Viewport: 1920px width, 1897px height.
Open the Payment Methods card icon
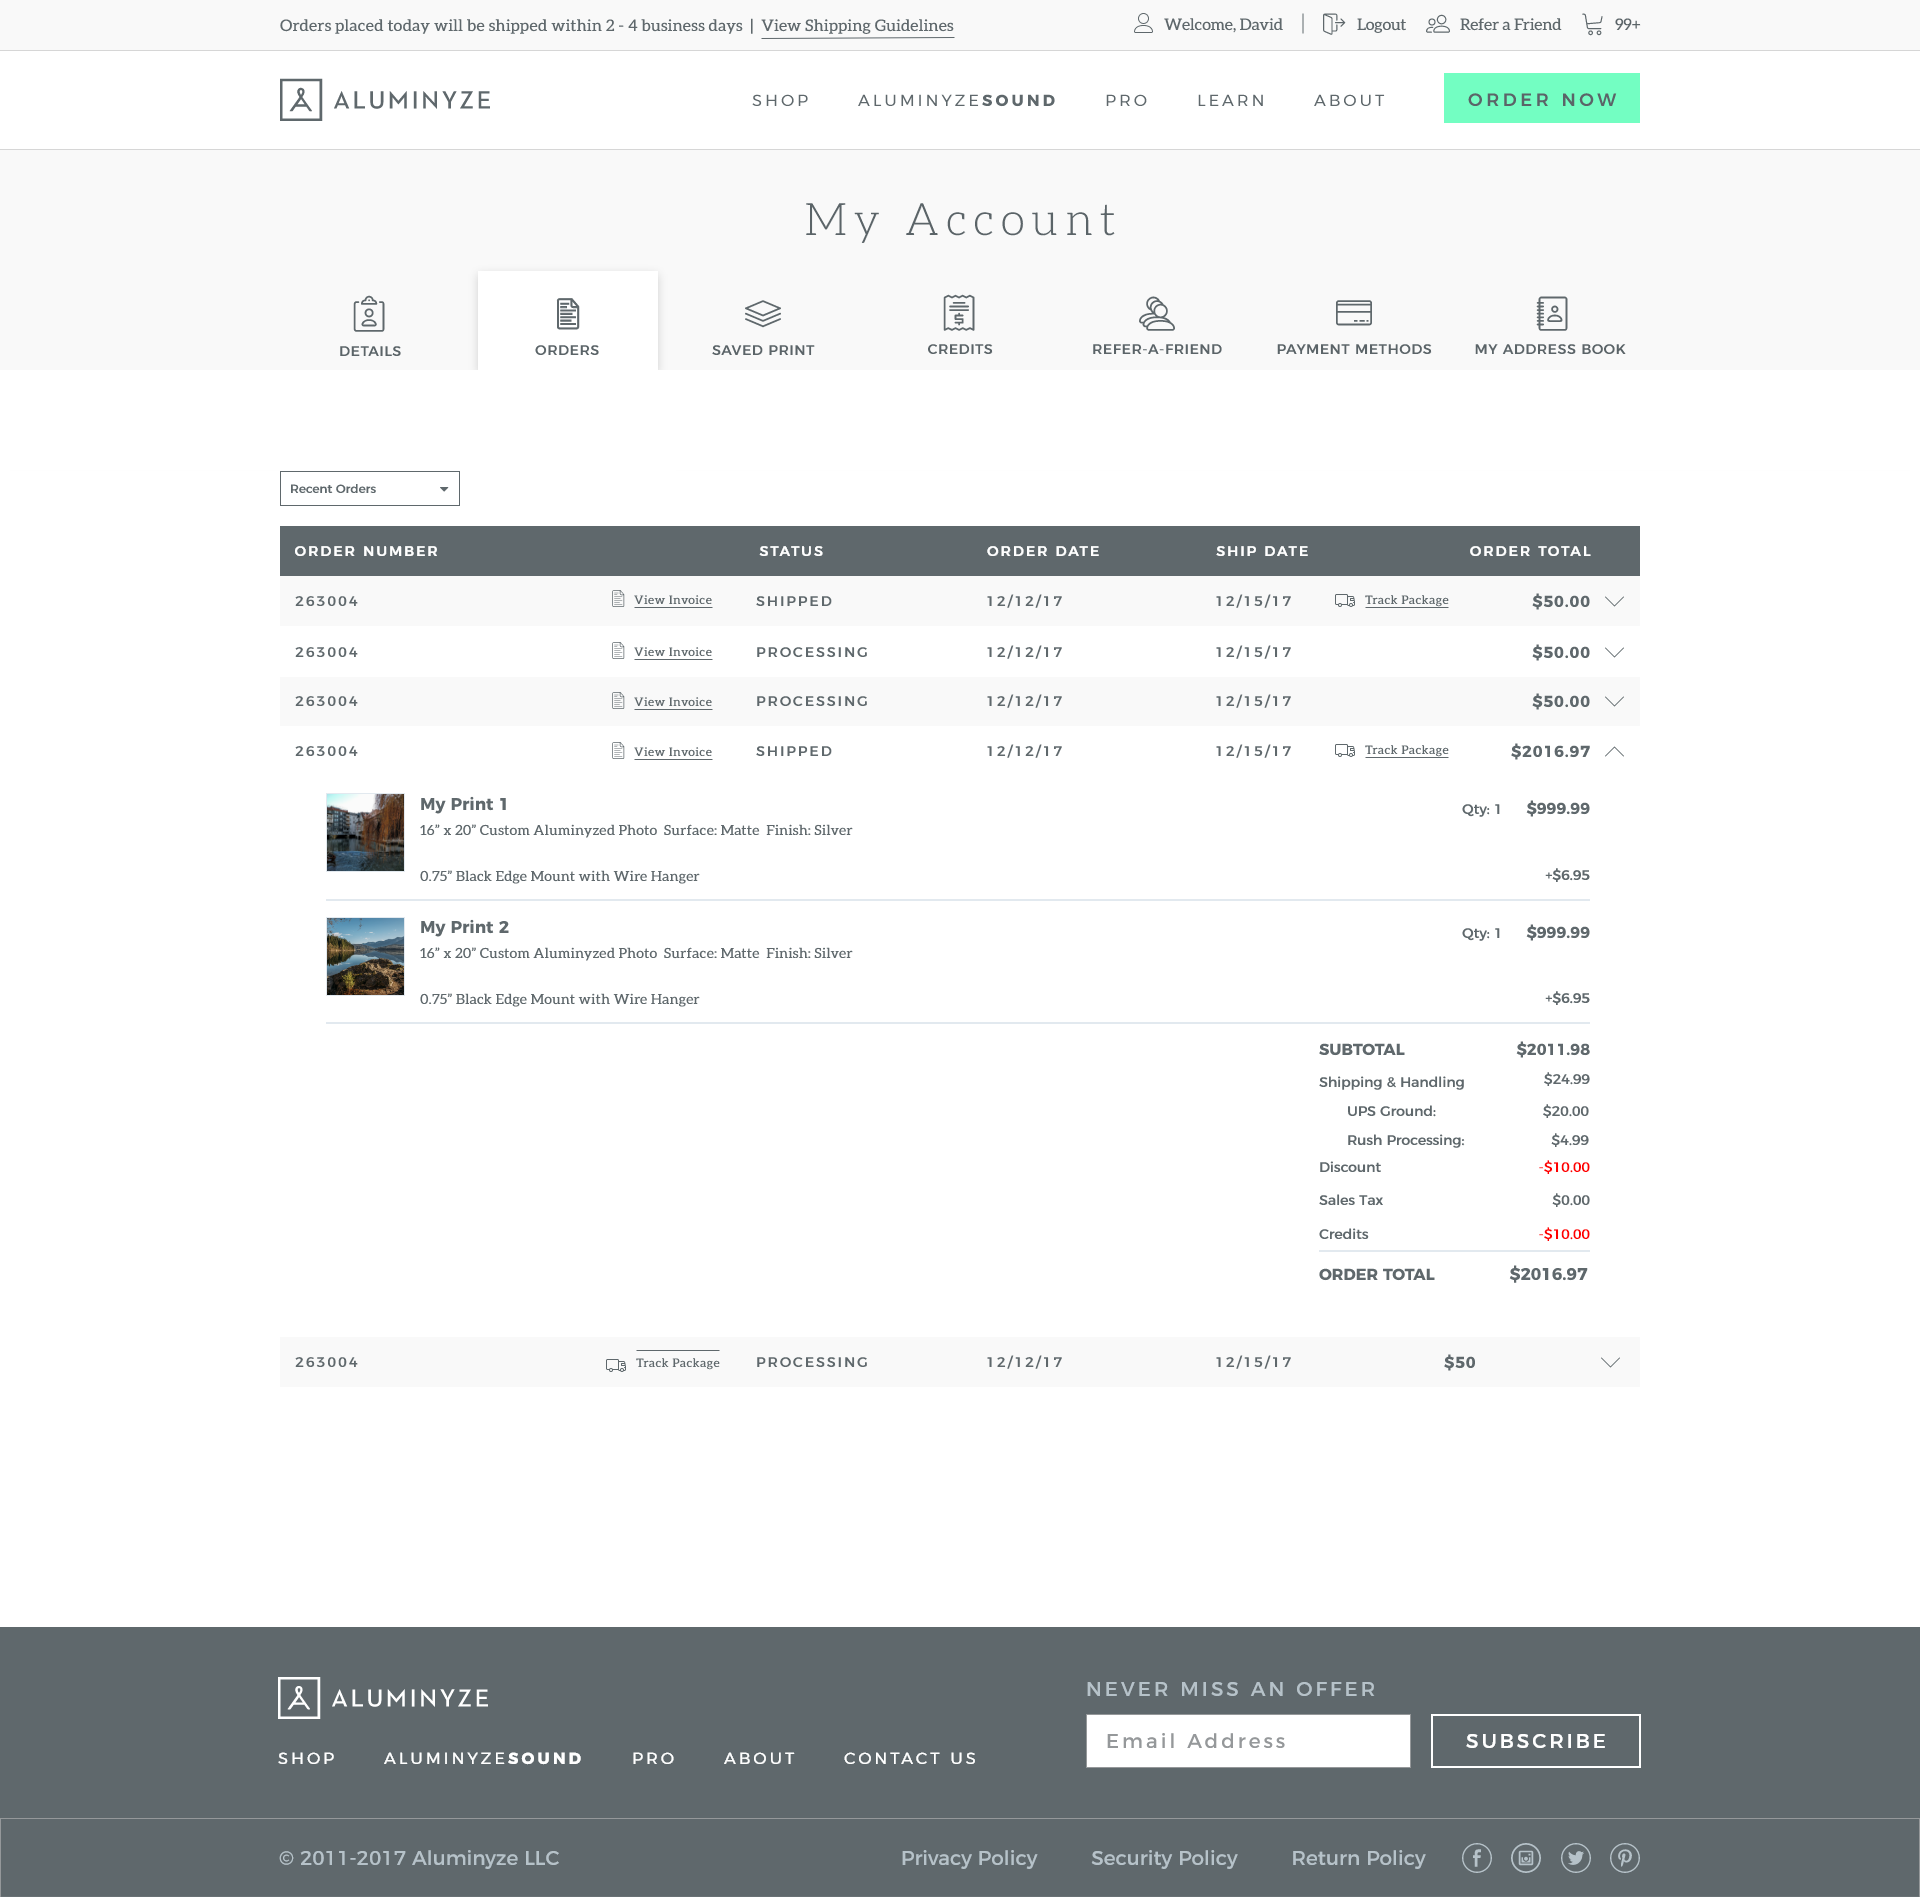point(1353,313)
